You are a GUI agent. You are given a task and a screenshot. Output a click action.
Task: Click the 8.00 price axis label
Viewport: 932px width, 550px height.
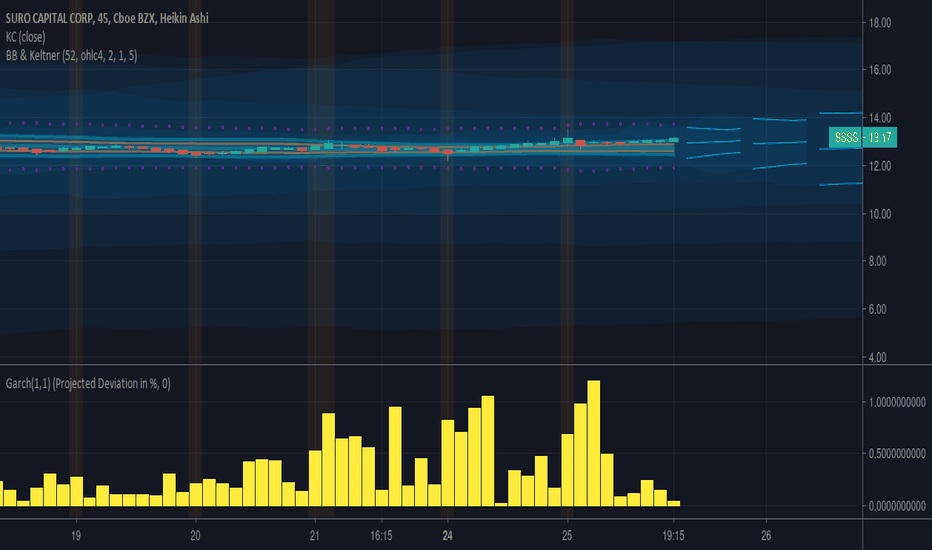click(x=877, y=261)
